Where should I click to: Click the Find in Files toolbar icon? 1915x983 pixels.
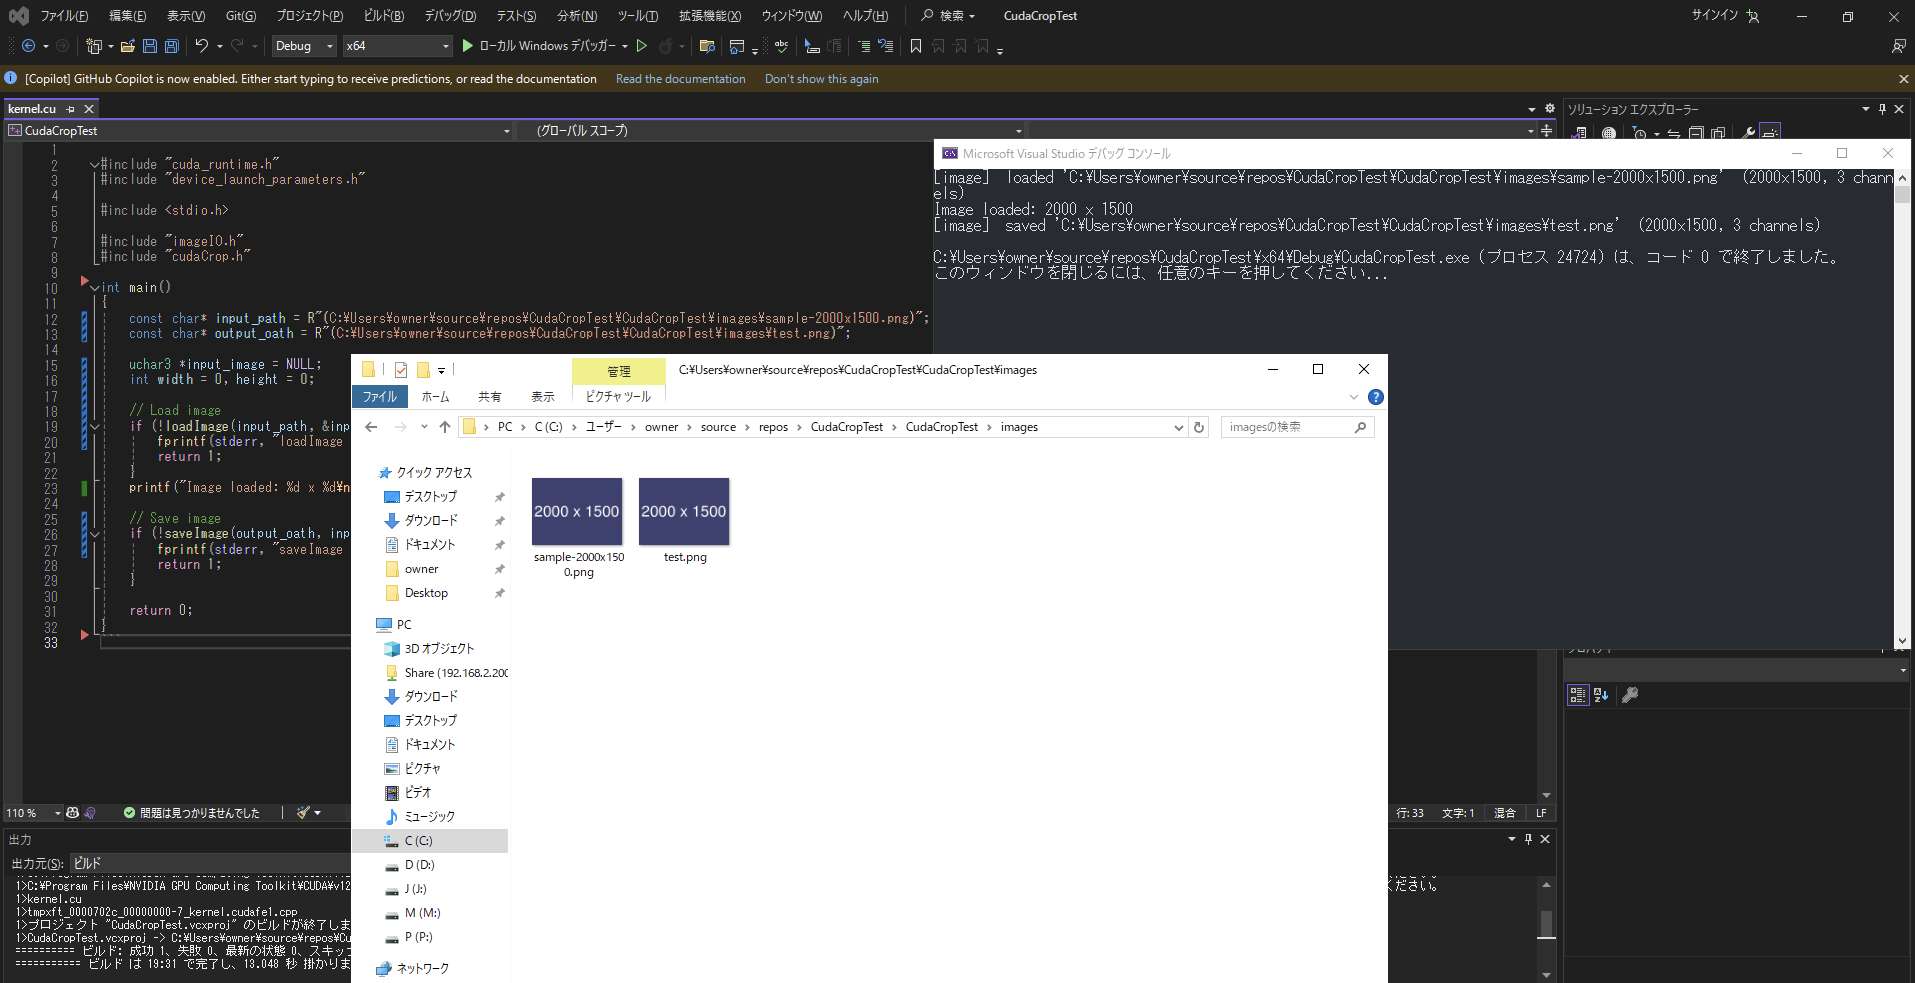point(707,46)
